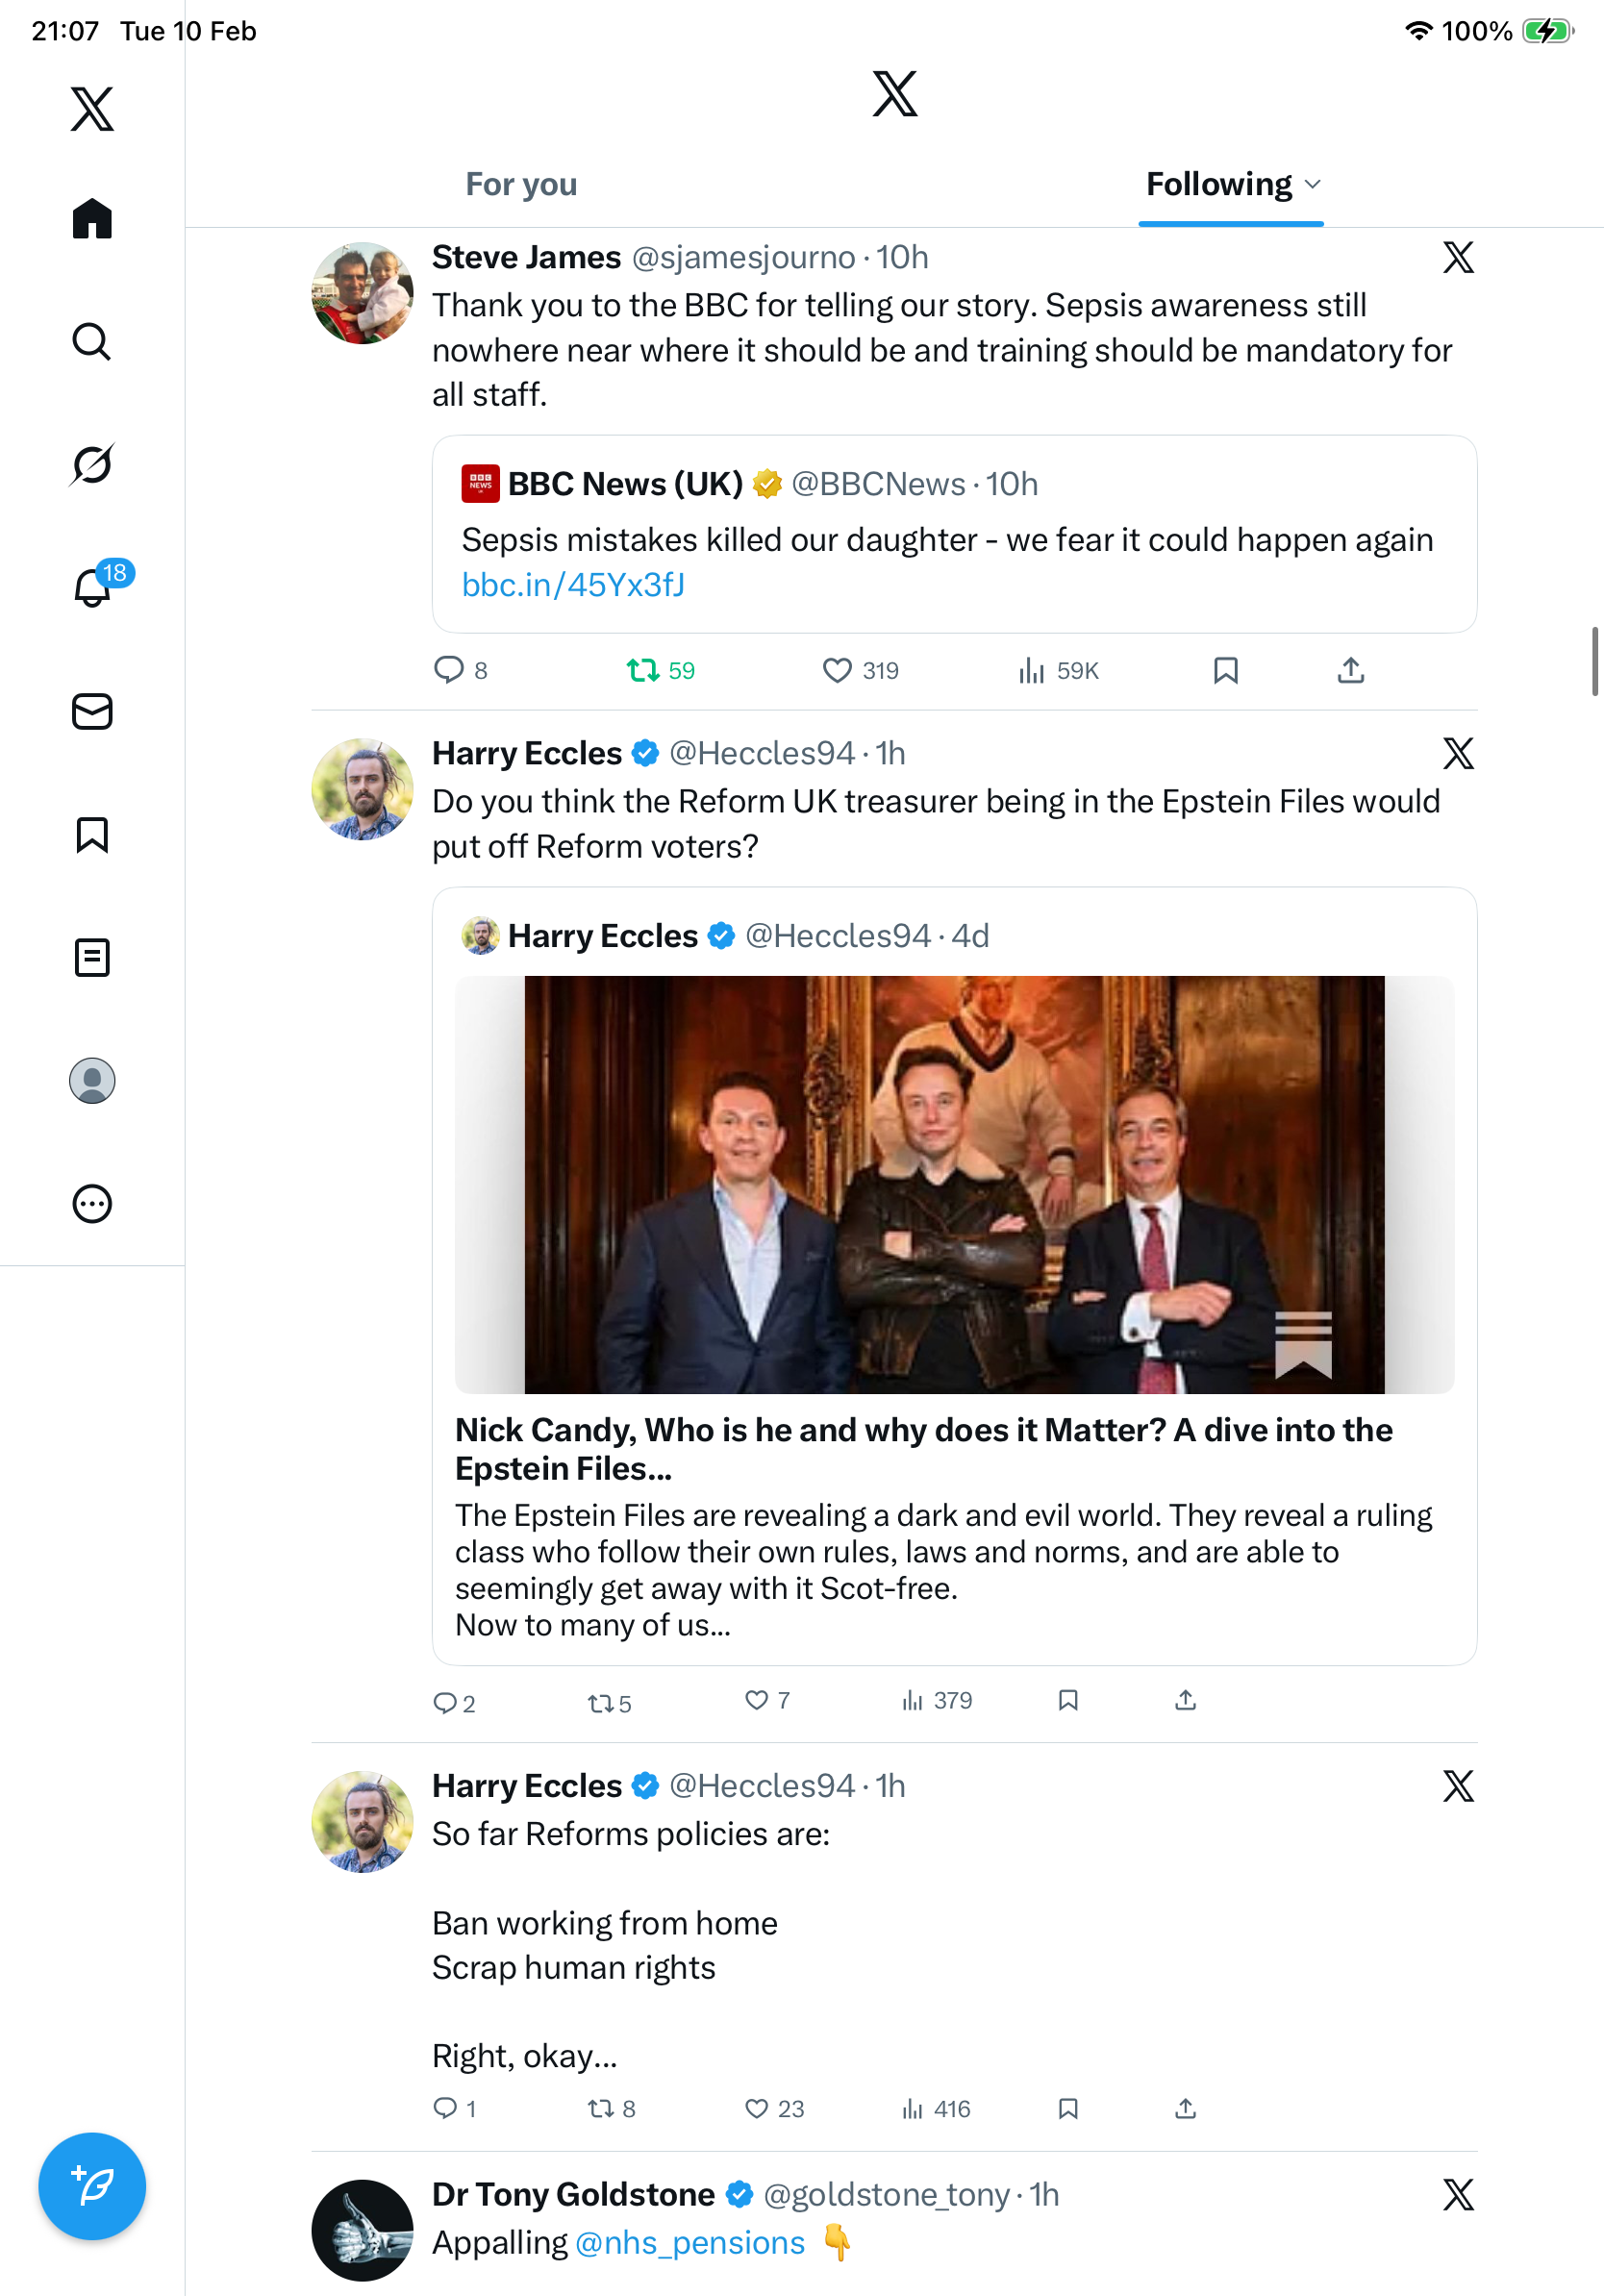Open the @nhs_pensions mention
Screen dimensions: 1604x2296
[690, 2243]
